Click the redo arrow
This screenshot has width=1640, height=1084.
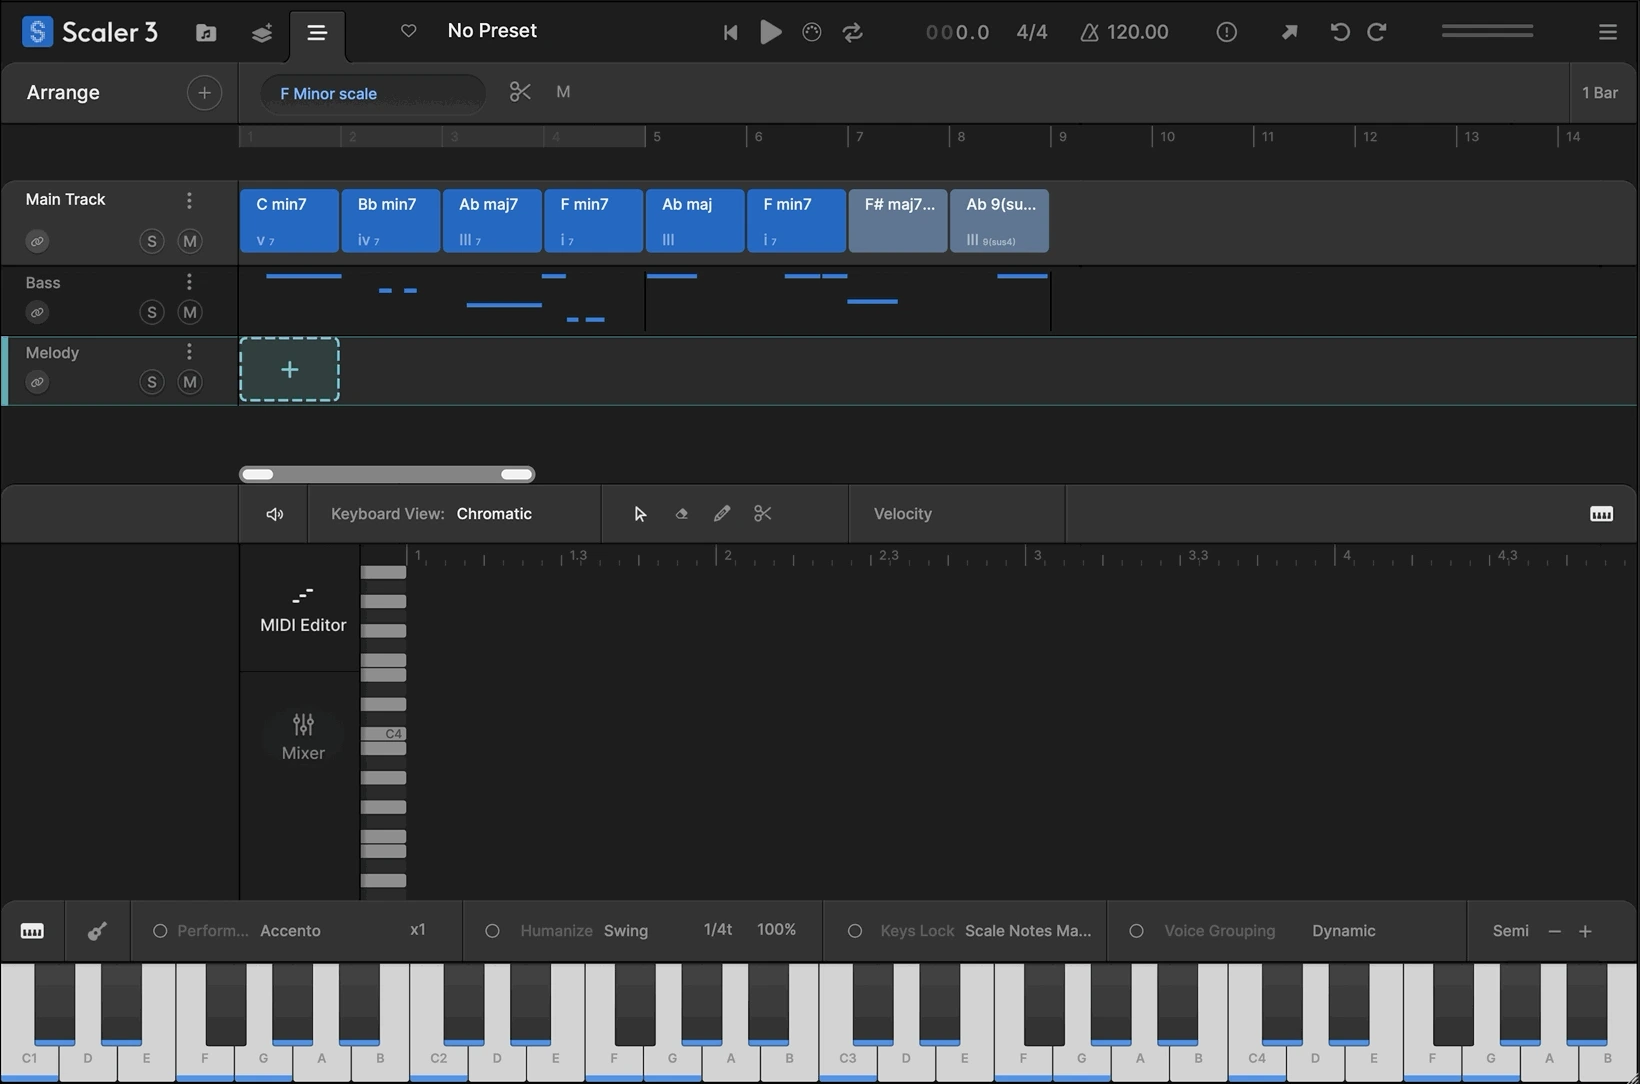(x=1377, y=32)
